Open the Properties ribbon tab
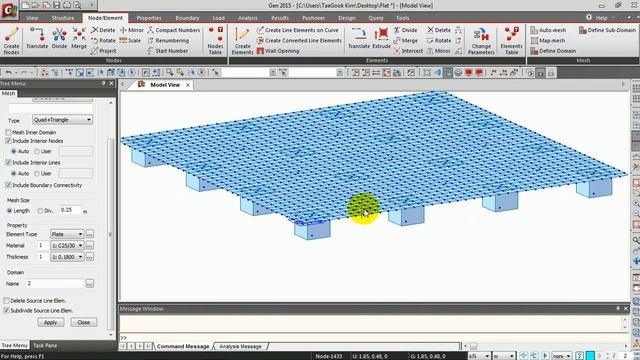The height and width of the screenshot is (360, 640). point(149,18)
